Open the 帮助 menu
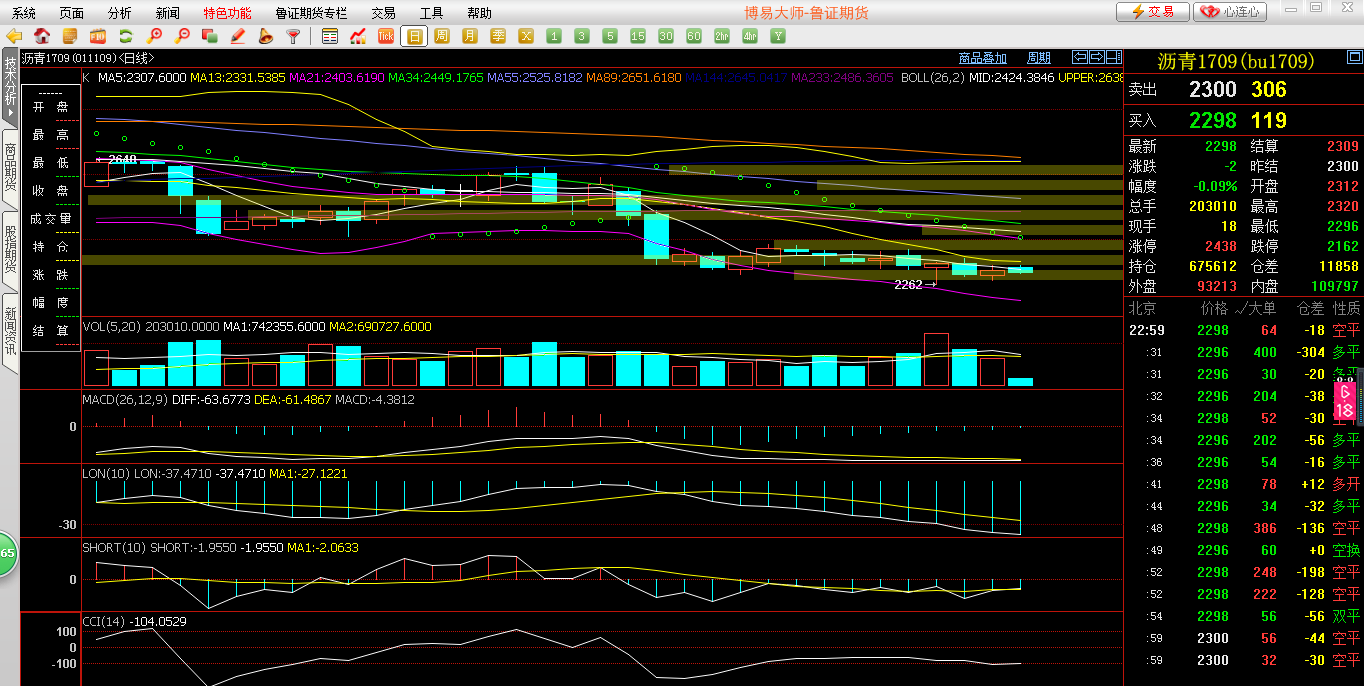Screen dimensions: 1364x686 tap(479, 13)
